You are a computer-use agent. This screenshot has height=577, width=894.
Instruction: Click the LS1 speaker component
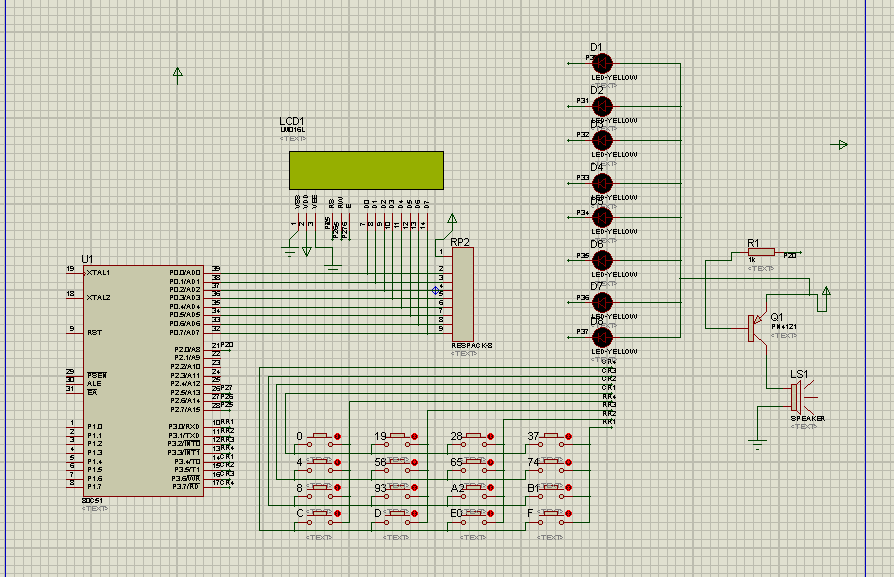coord(797,397)
